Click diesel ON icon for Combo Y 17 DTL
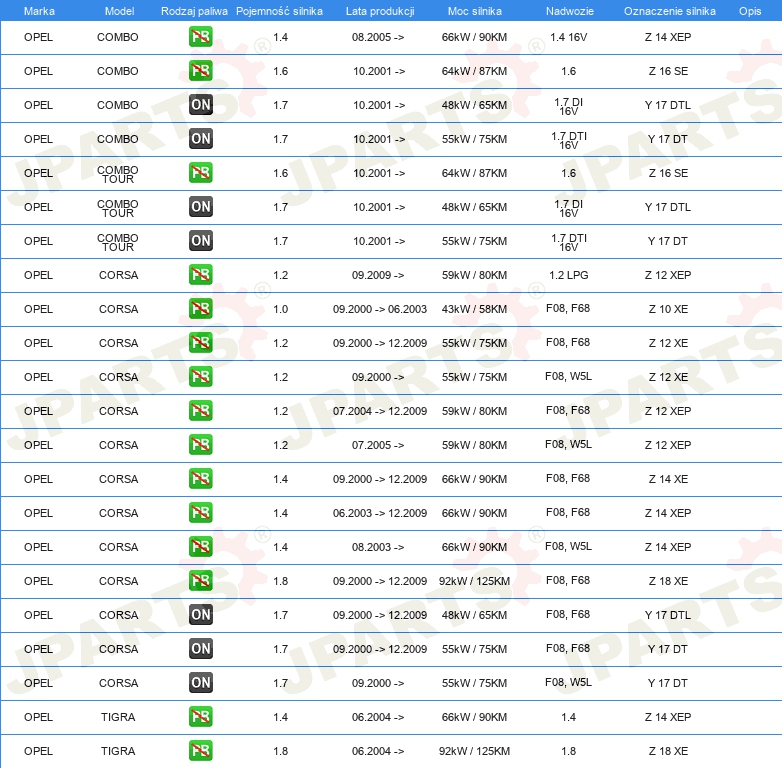The image size is (782, 768). pos(200,105)
